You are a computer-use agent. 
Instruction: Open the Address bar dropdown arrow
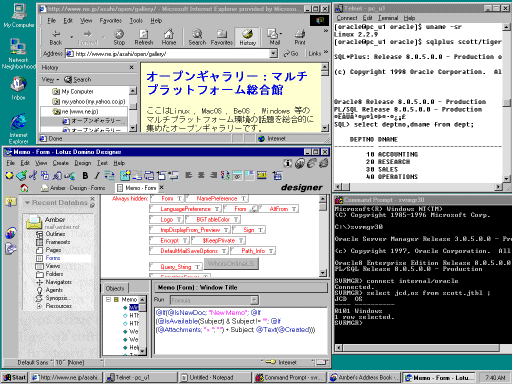(273, 53)
